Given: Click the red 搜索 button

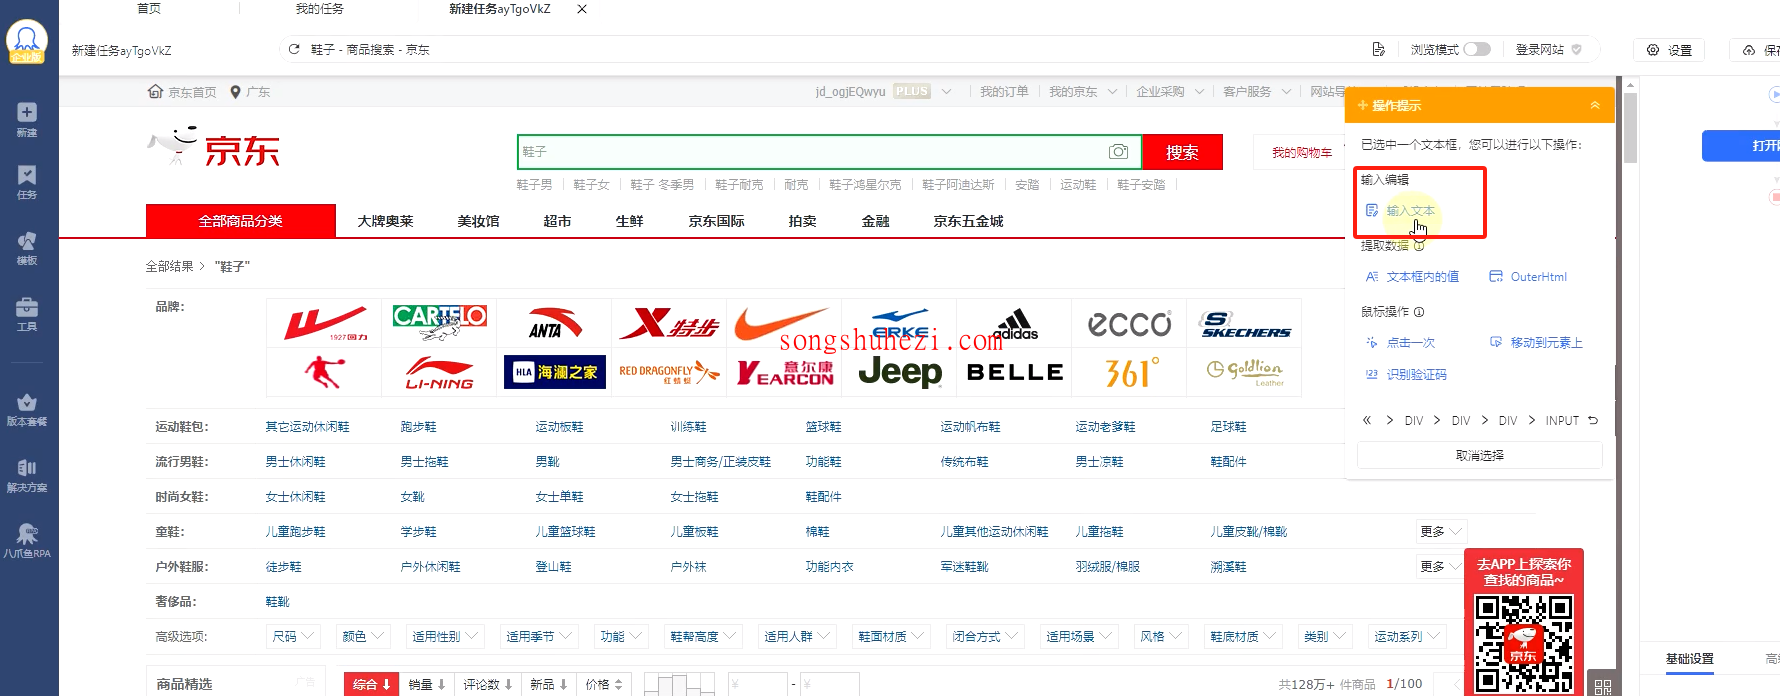Looking at the screenshot, I should pyautogui.click(x=1182, y=152).
